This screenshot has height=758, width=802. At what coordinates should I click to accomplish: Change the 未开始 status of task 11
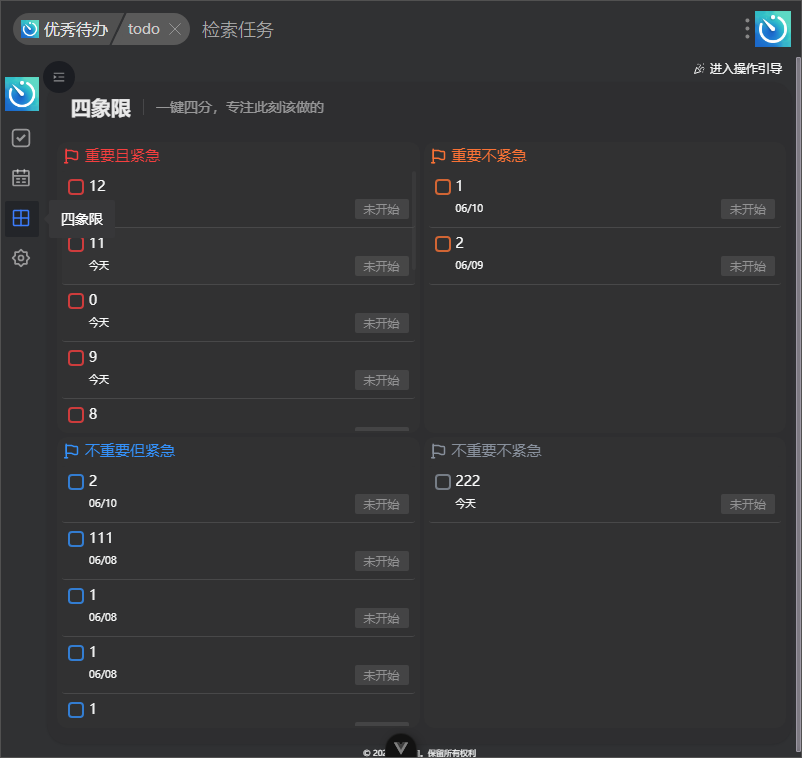[382, 266]
